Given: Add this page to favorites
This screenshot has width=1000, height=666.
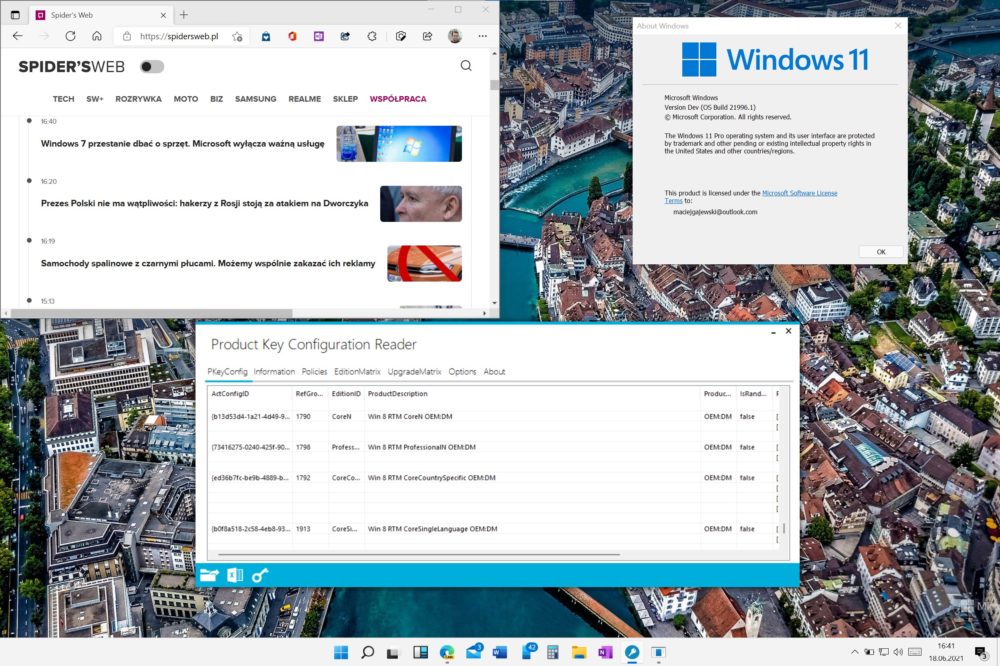Looking at the screenshot, I should click(237, 36).
